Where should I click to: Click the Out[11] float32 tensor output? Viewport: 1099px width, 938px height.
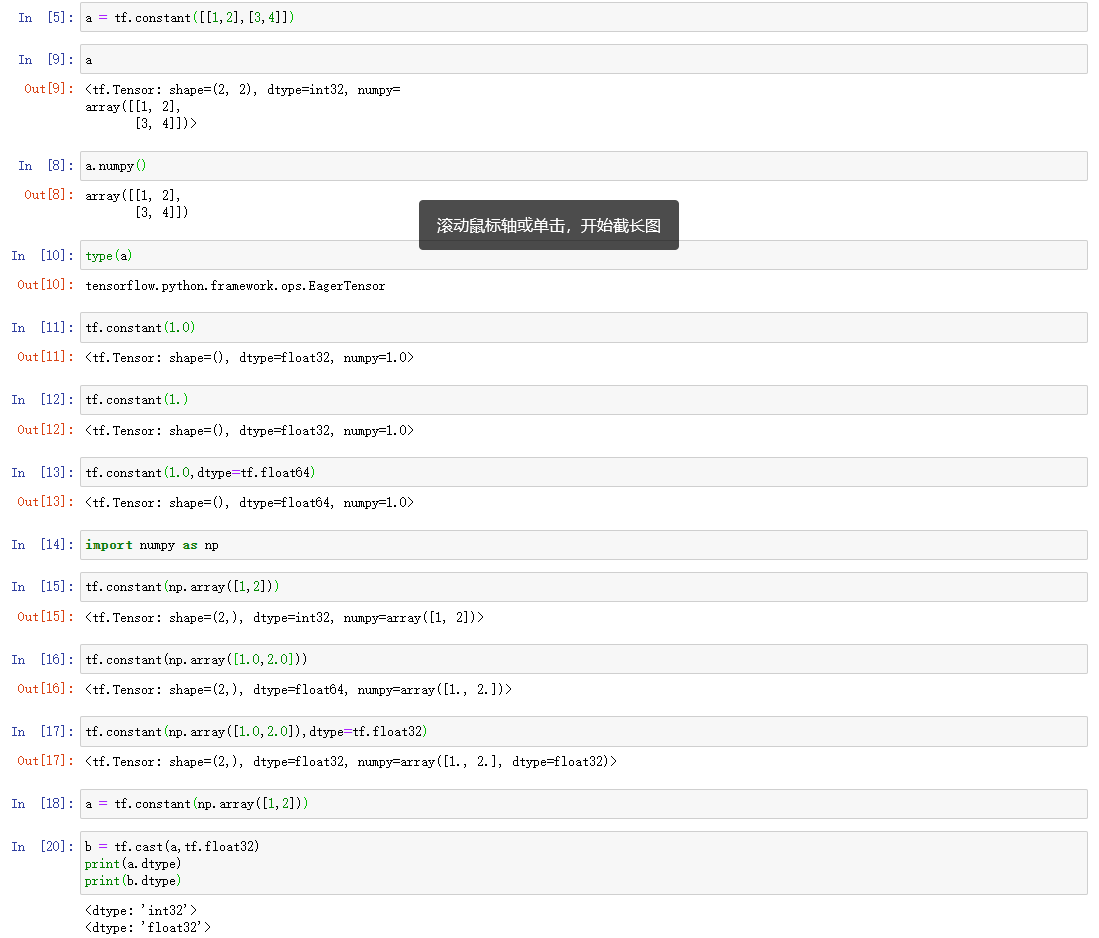tap(250, 358)
